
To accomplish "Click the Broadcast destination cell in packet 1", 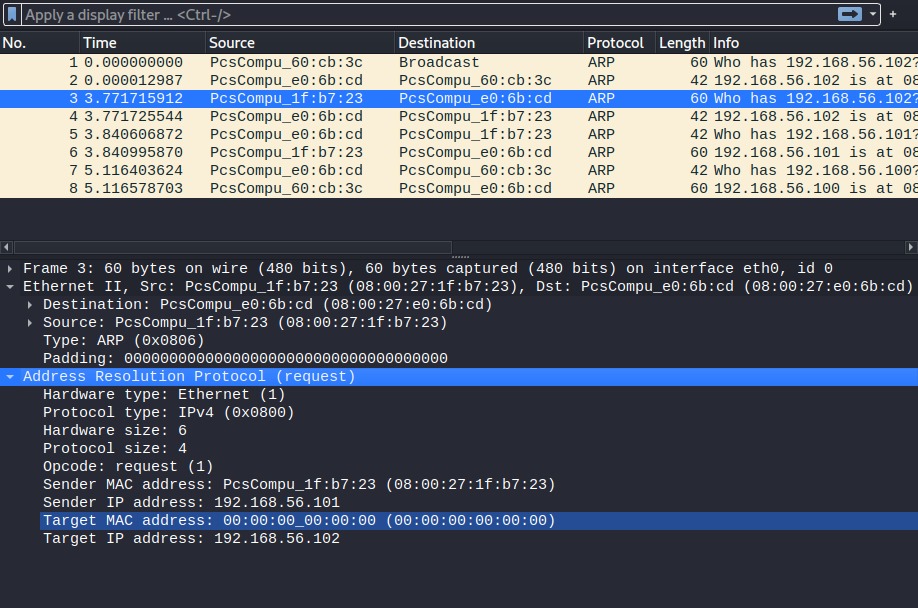I will (x=439, y=63).
